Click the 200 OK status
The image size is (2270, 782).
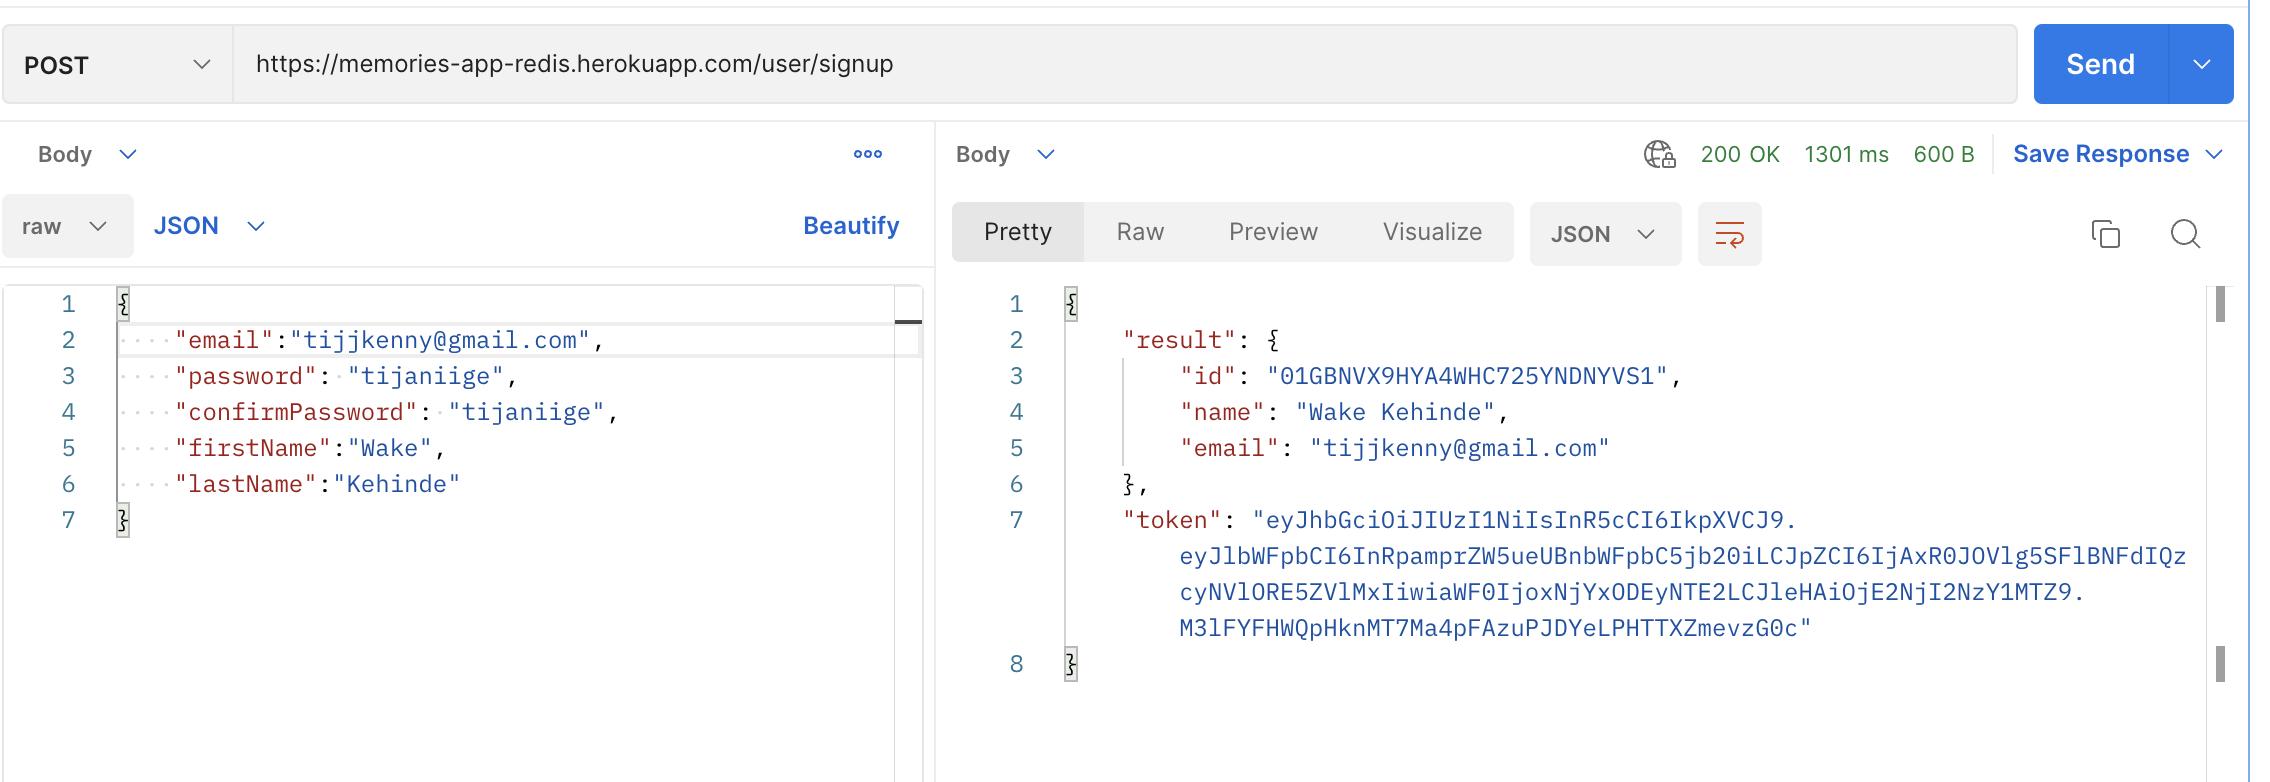[1740, 154]
